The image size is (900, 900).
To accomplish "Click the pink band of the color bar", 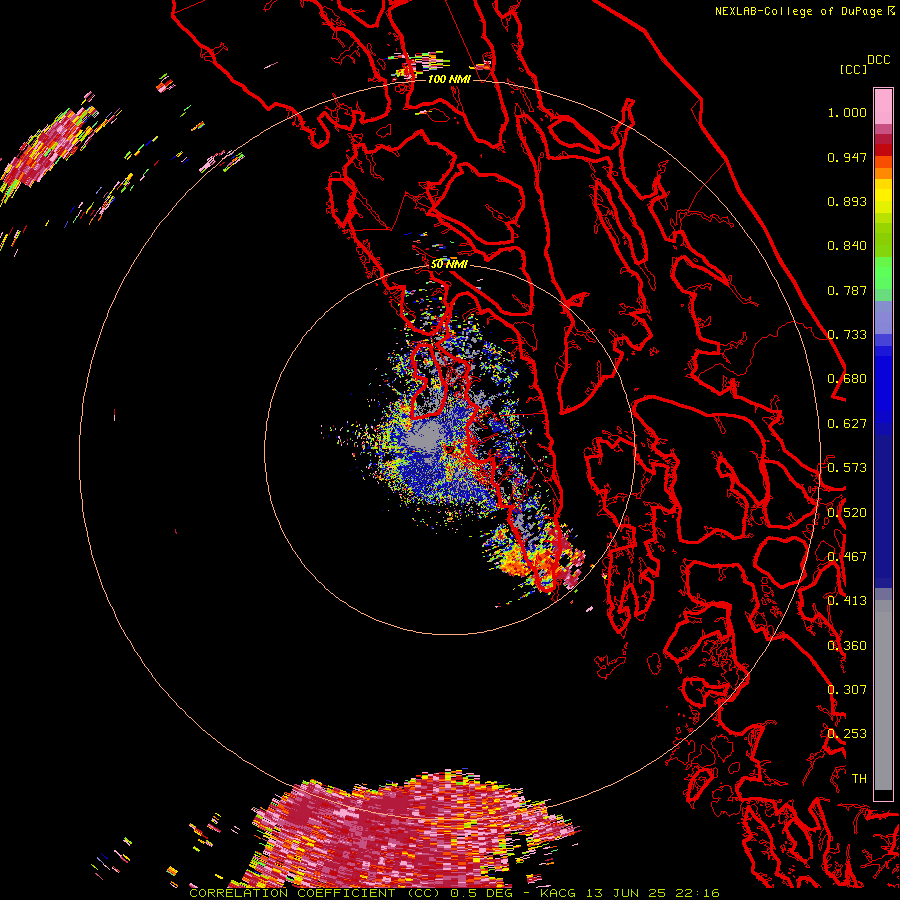I will (883, 106).
